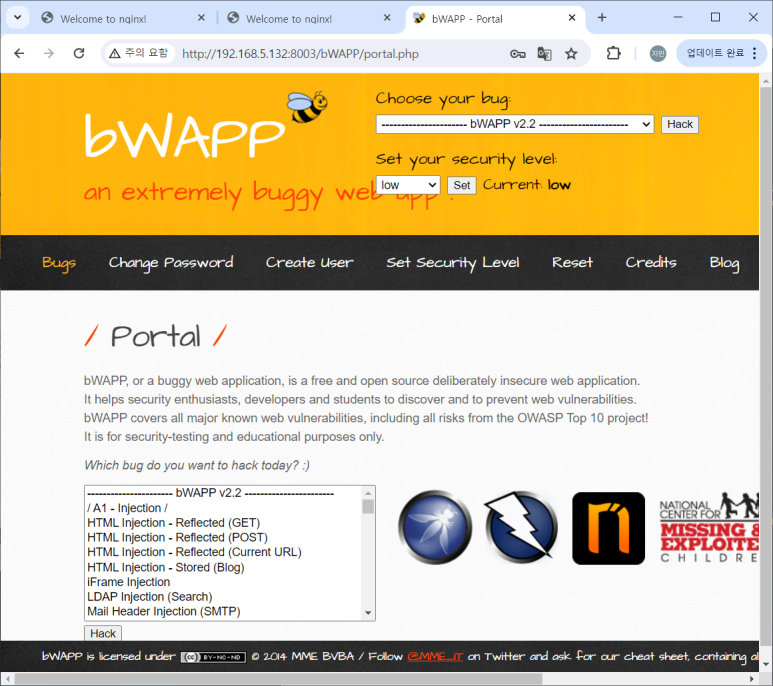Open Create User in the nav bar
Viewport: 773px width, 686px height.
310,262
